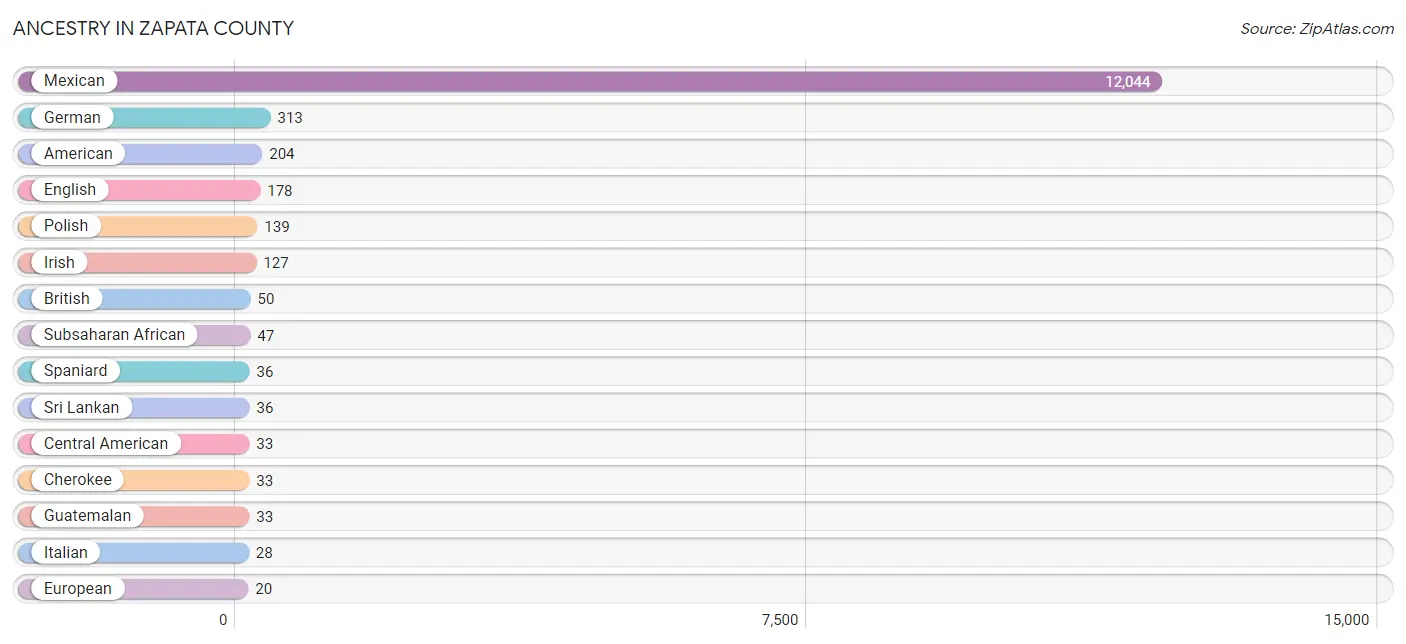This screenshot has width=1406, height=644.
Task: Select the English ancestry label
Action: 70,190
